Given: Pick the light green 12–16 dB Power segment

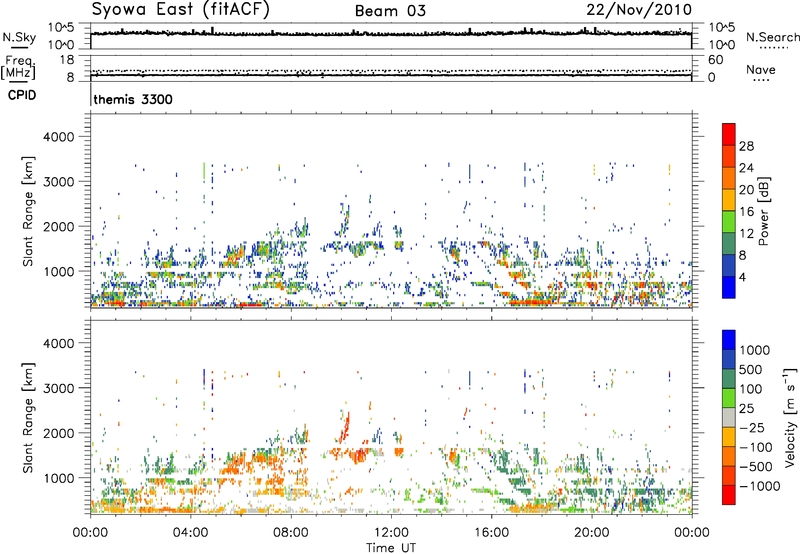Looking at the screenshot, I should tap(729, 221).
